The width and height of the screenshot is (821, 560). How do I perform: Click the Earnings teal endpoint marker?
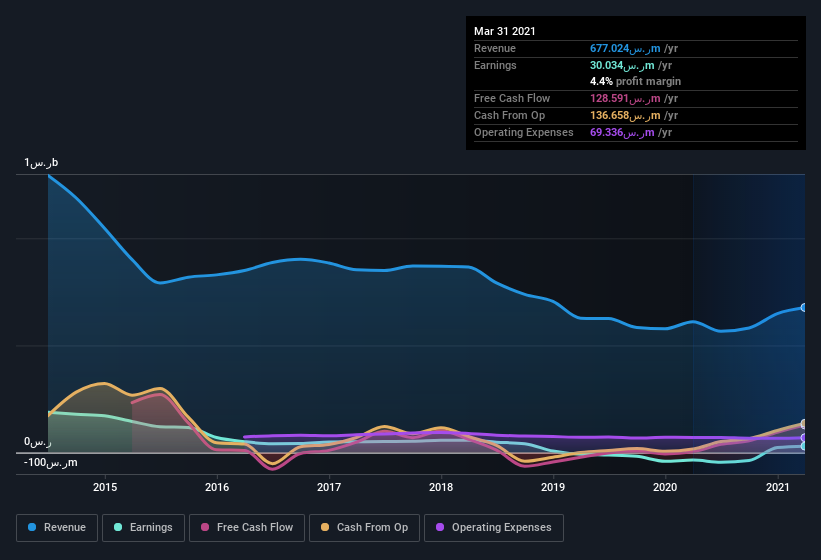[x=804, y=446]
